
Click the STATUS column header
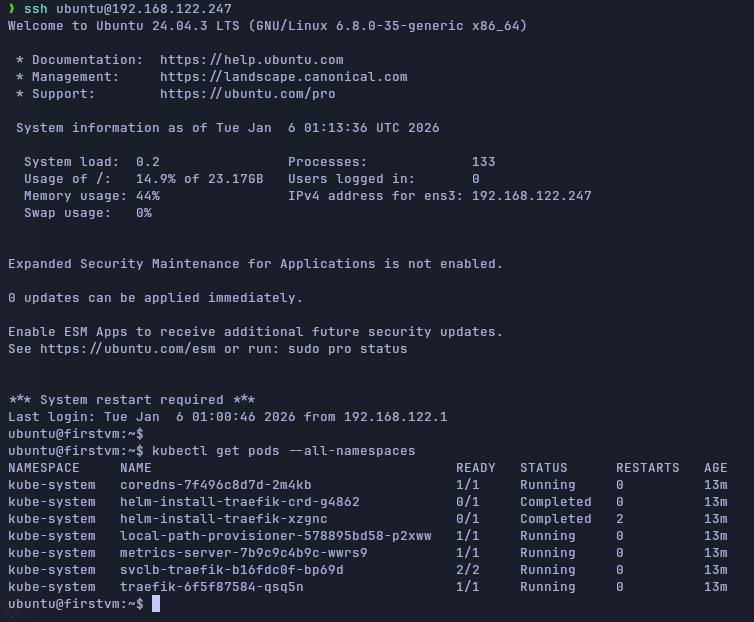tap(543, 468)
